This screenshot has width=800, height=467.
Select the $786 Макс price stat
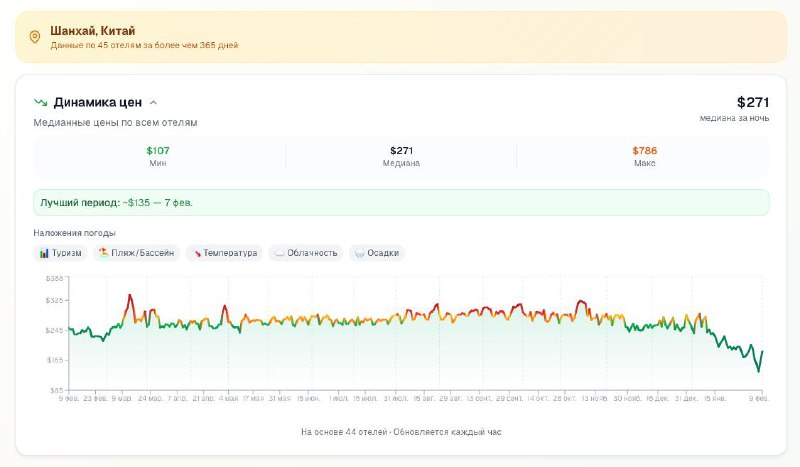pyautogui.click(x=644, y=156)
